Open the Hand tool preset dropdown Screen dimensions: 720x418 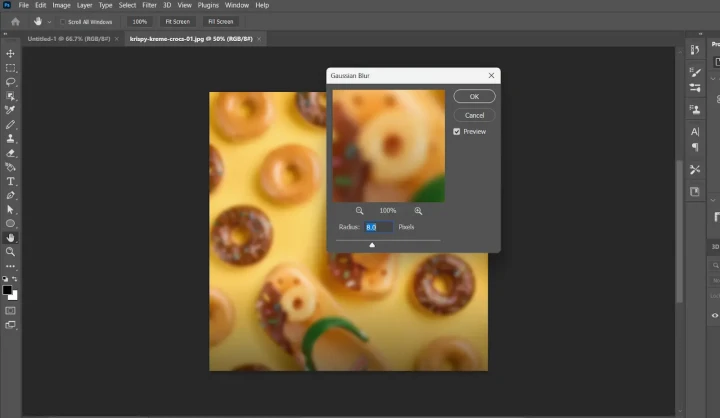click(x=49, y=22)
